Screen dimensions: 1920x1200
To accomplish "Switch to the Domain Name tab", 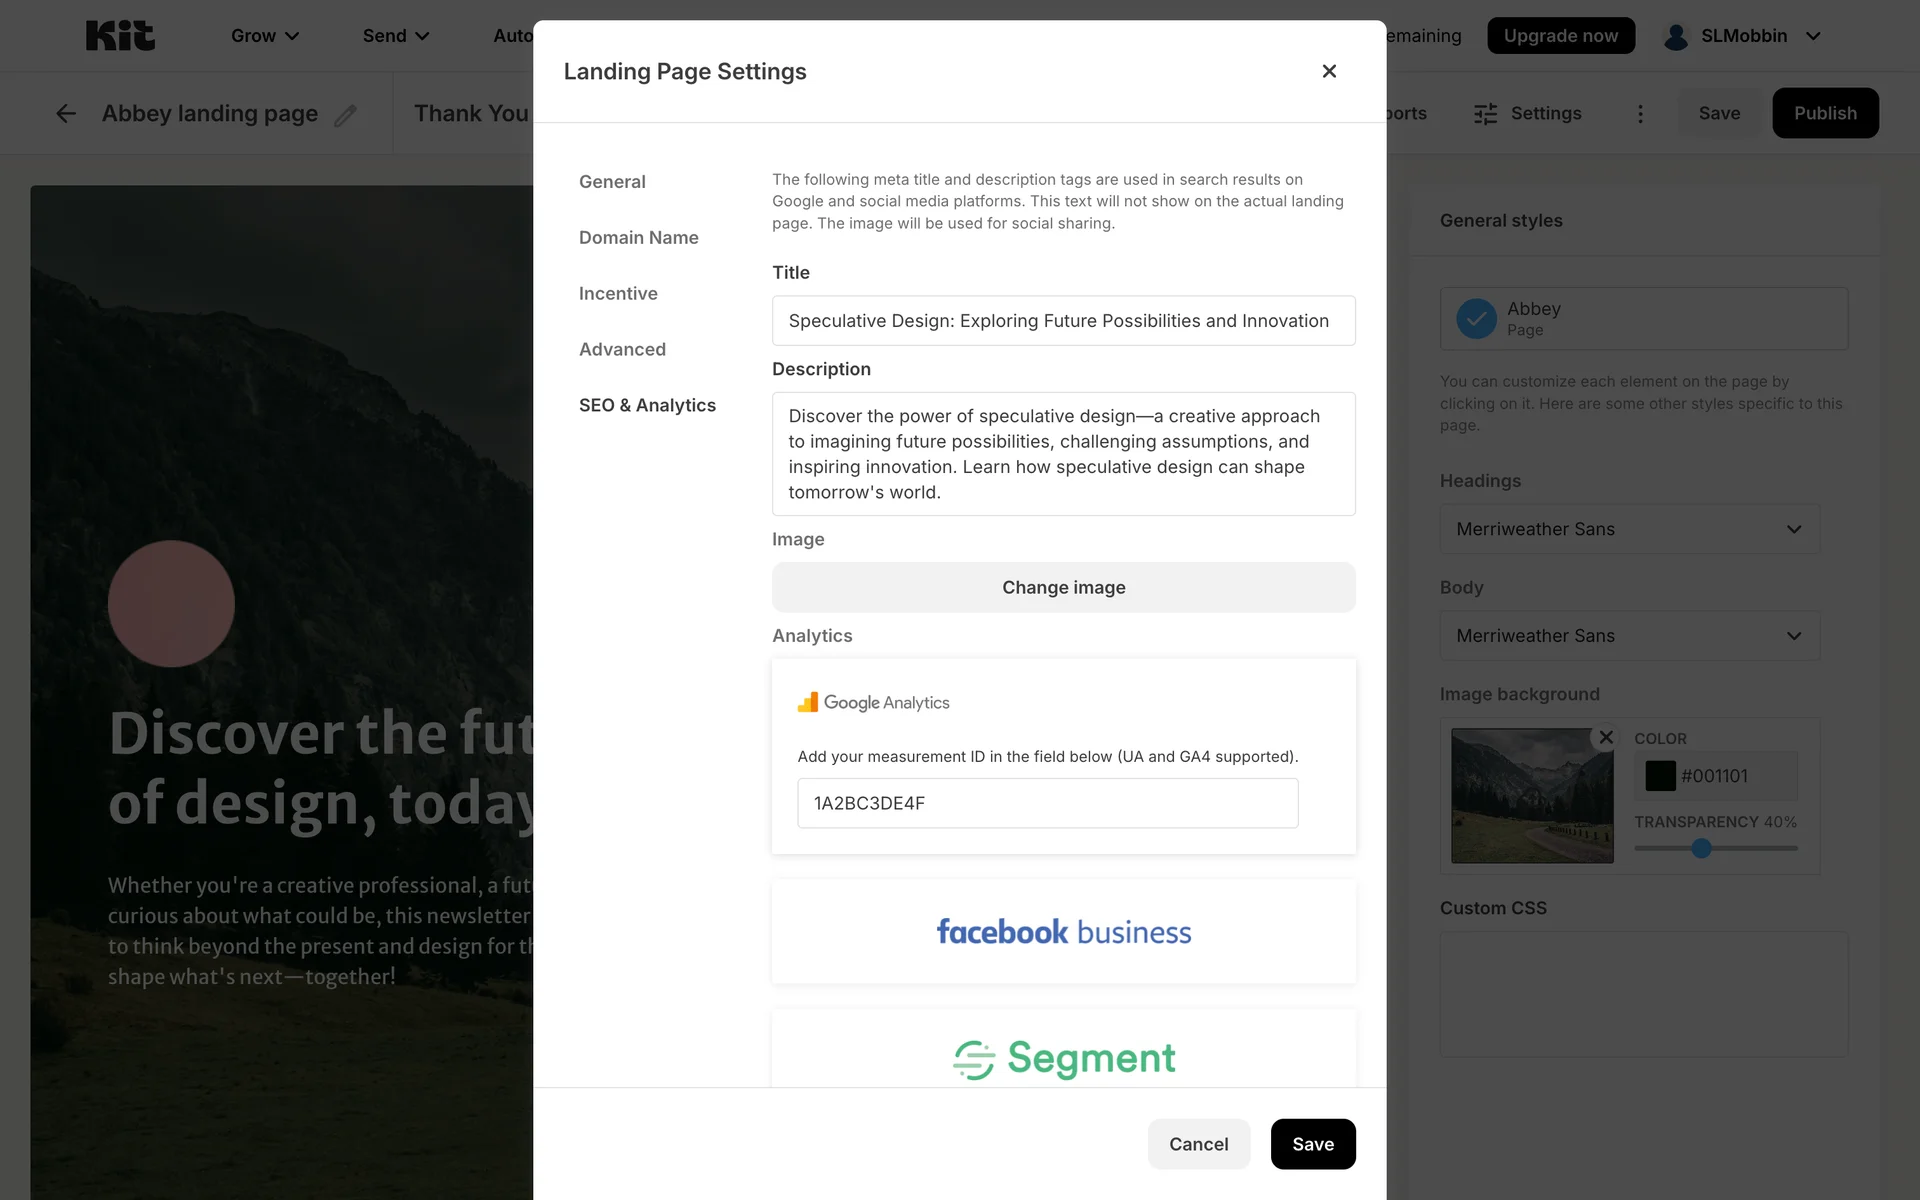I will click(x=638, y=238).
